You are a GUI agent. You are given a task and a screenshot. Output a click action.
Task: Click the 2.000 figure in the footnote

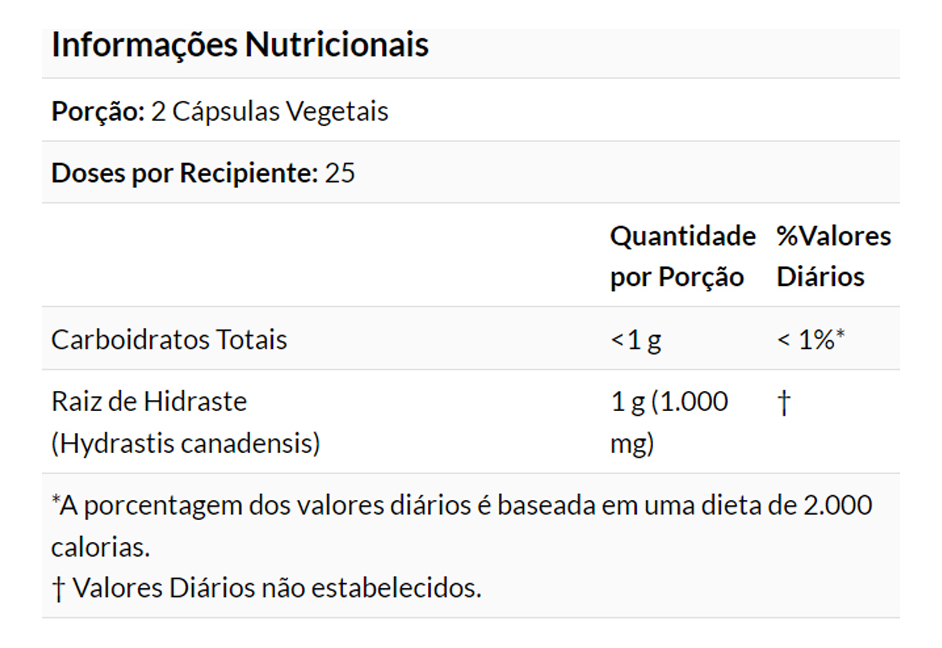pos(837,505)
